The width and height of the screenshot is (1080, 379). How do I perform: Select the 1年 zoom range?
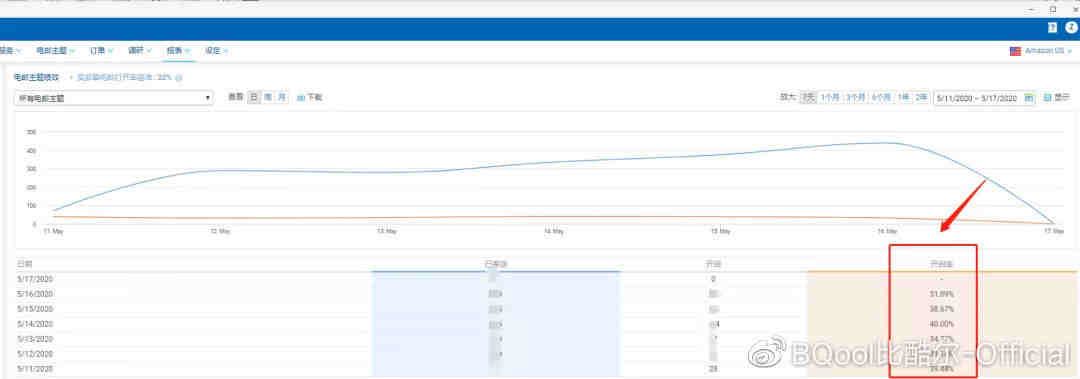[x=903, y=98]
